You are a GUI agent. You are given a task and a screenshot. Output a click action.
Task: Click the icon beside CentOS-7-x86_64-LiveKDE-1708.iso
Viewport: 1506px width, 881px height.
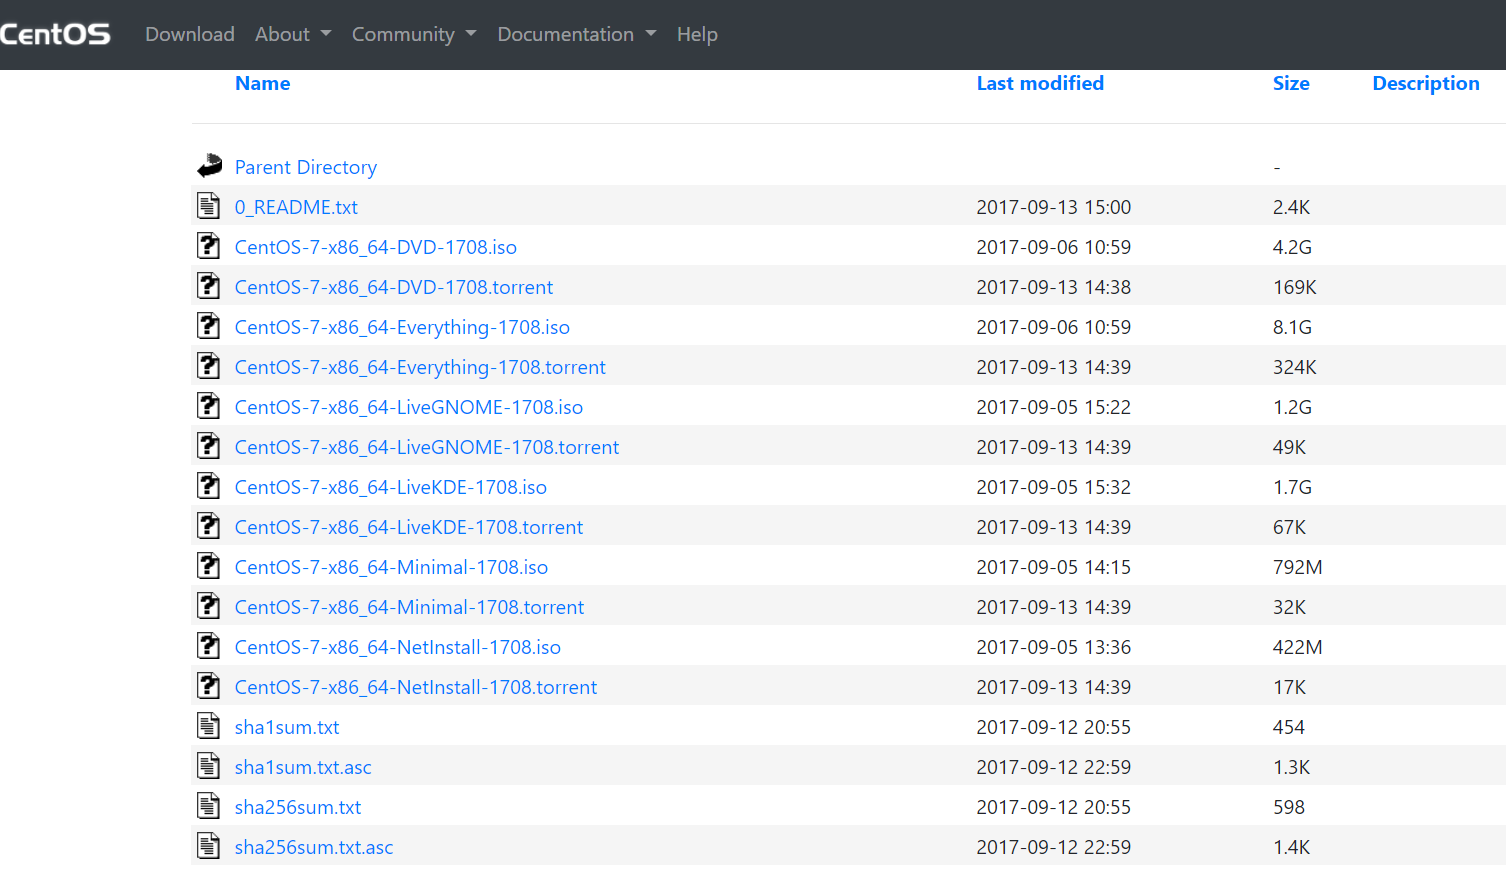point(208,486)
